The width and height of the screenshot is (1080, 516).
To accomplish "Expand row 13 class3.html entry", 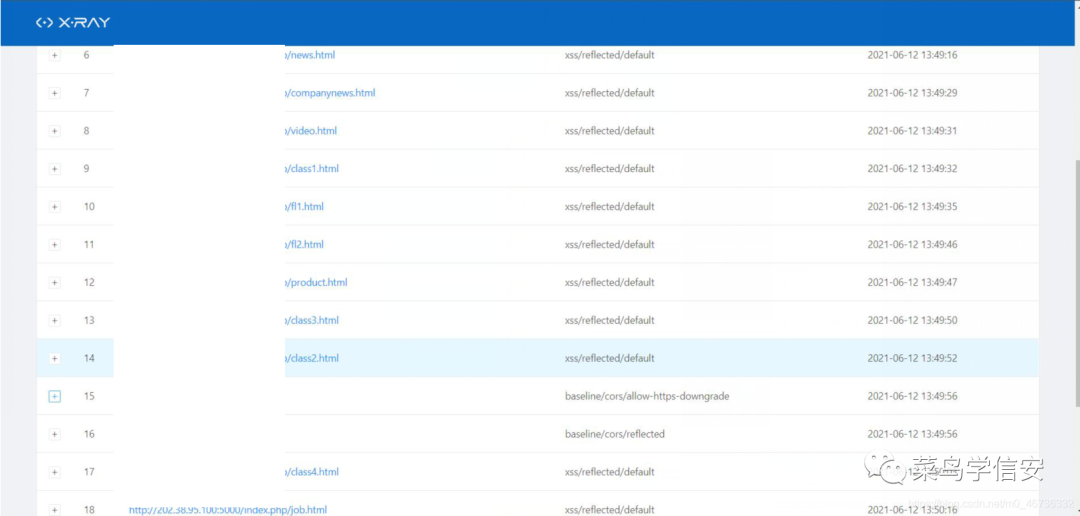I will point(55,320).
